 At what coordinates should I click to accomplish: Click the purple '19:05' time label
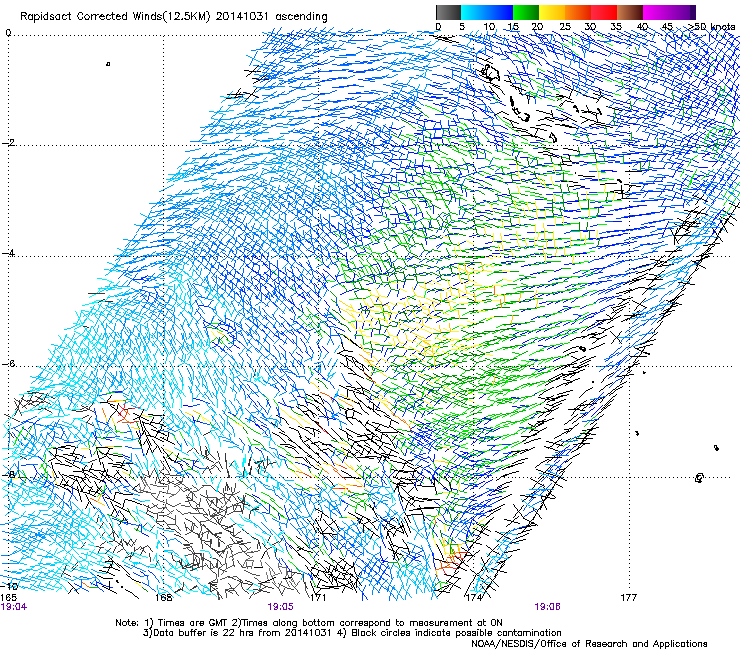coord(280,607)
